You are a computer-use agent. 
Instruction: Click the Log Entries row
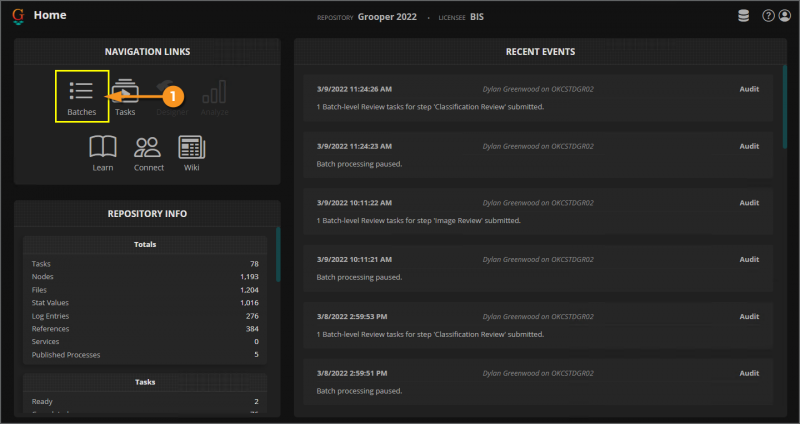tap(145, 316)
